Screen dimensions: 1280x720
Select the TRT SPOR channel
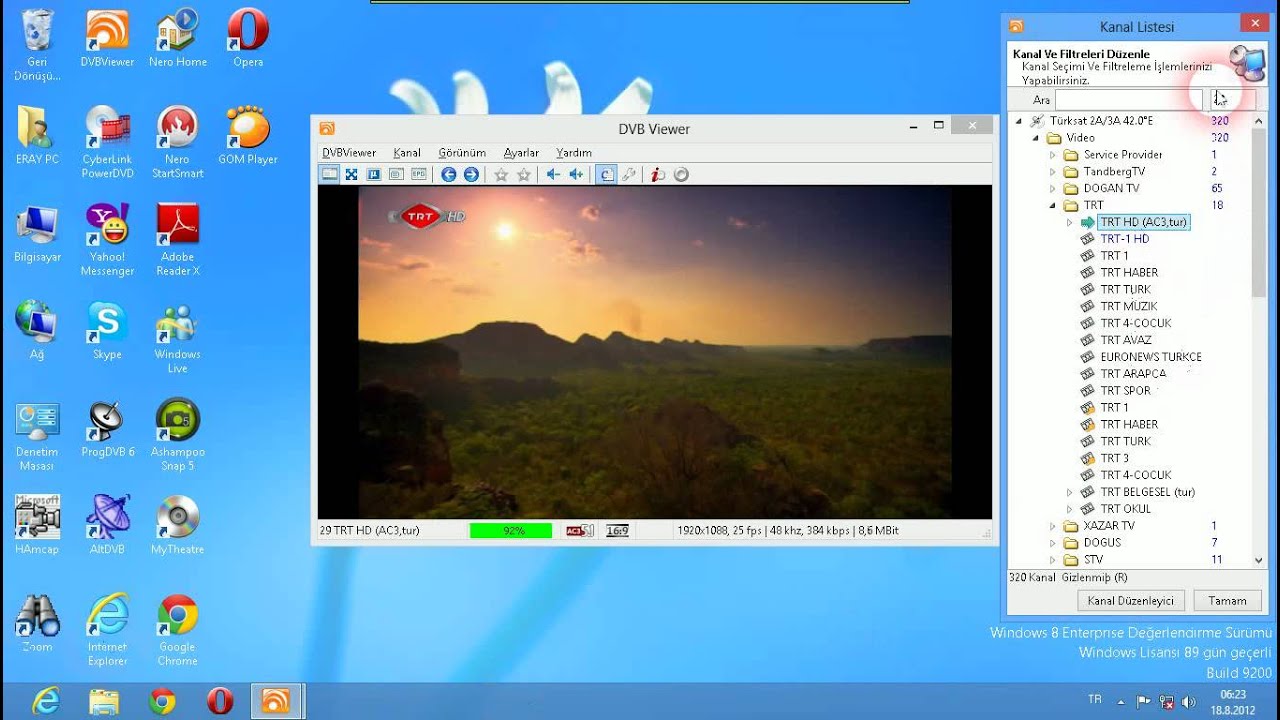pyautogui.click(x=1126, y=391)
